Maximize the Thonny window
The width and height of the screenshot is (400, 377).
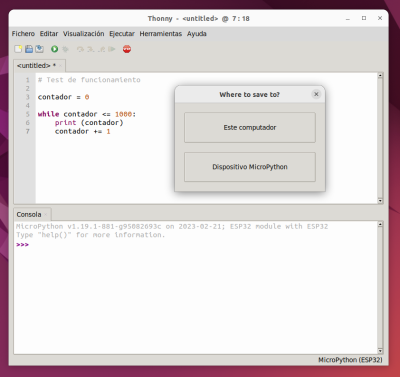click(364, 18)
